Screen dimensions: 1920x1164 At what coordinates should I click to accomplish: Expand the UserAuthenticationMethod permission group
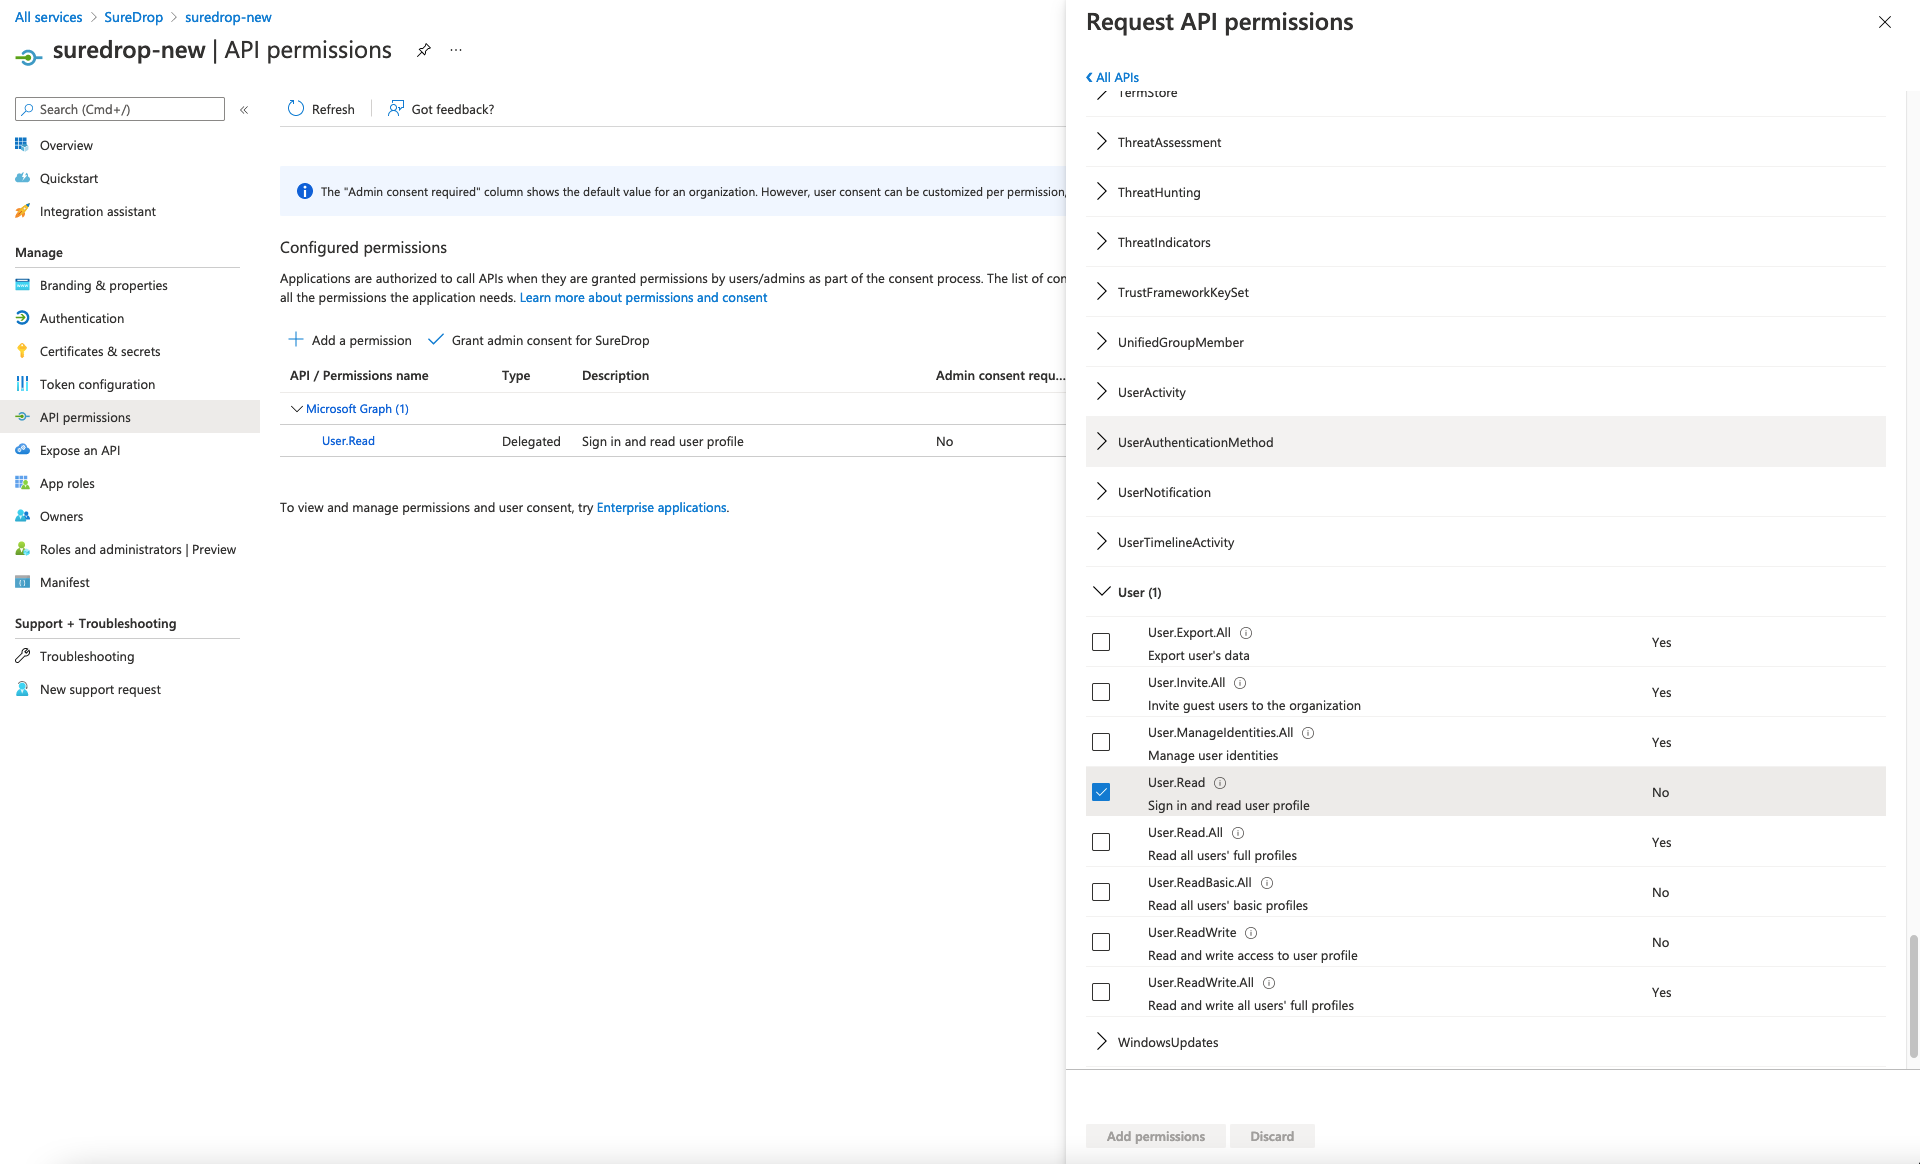coord(1101,442)
